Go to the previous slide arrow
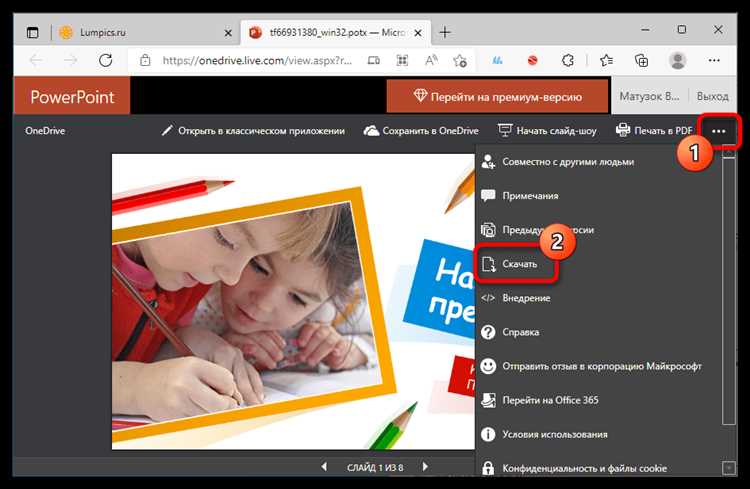750x489 pixels. [x=323, y=467]
